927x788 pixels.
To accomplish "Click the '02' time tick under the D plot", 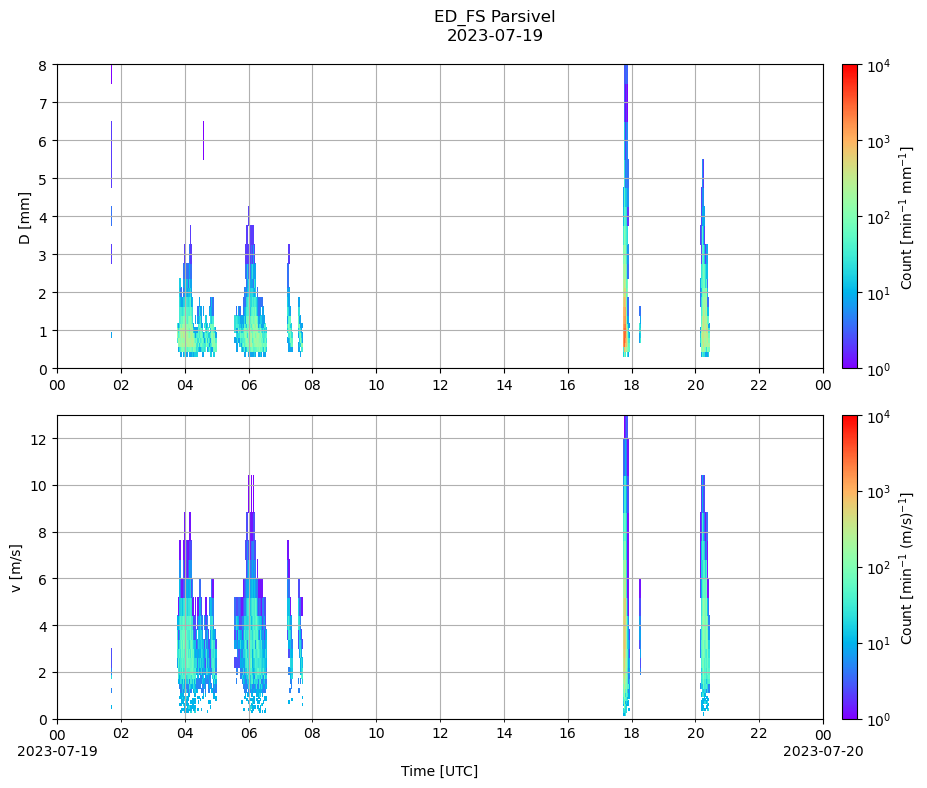I will click(x=121, y=385).
